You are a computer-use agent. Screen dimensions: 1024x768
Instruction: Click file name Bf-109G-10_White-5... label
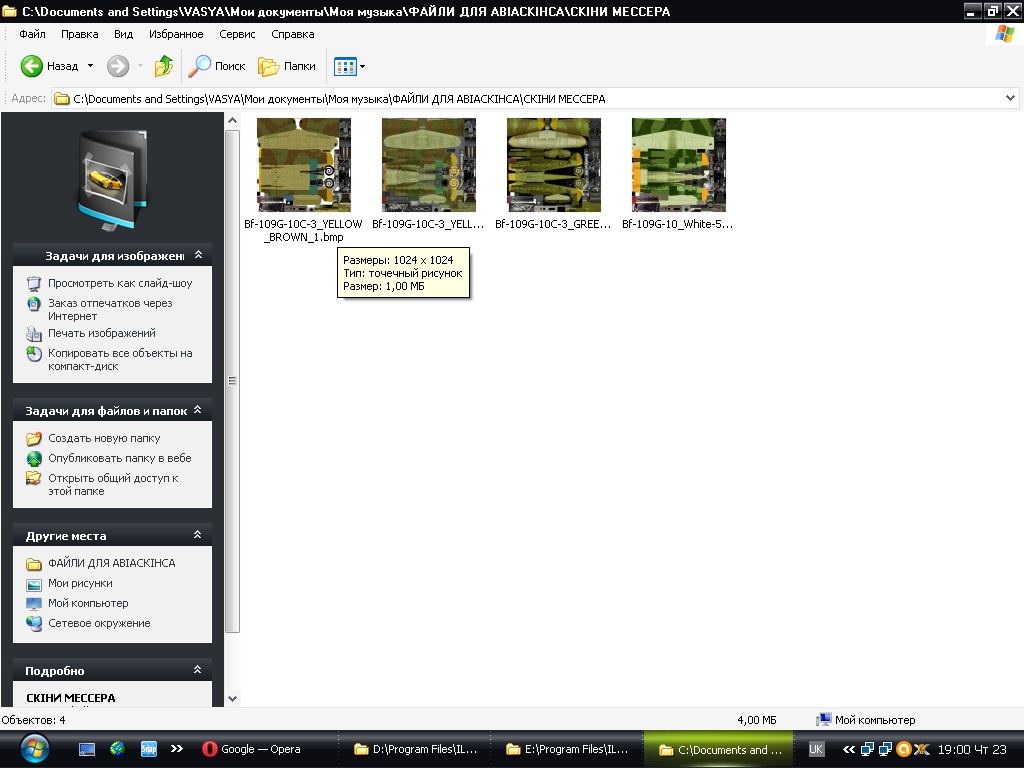pos(677,224)
